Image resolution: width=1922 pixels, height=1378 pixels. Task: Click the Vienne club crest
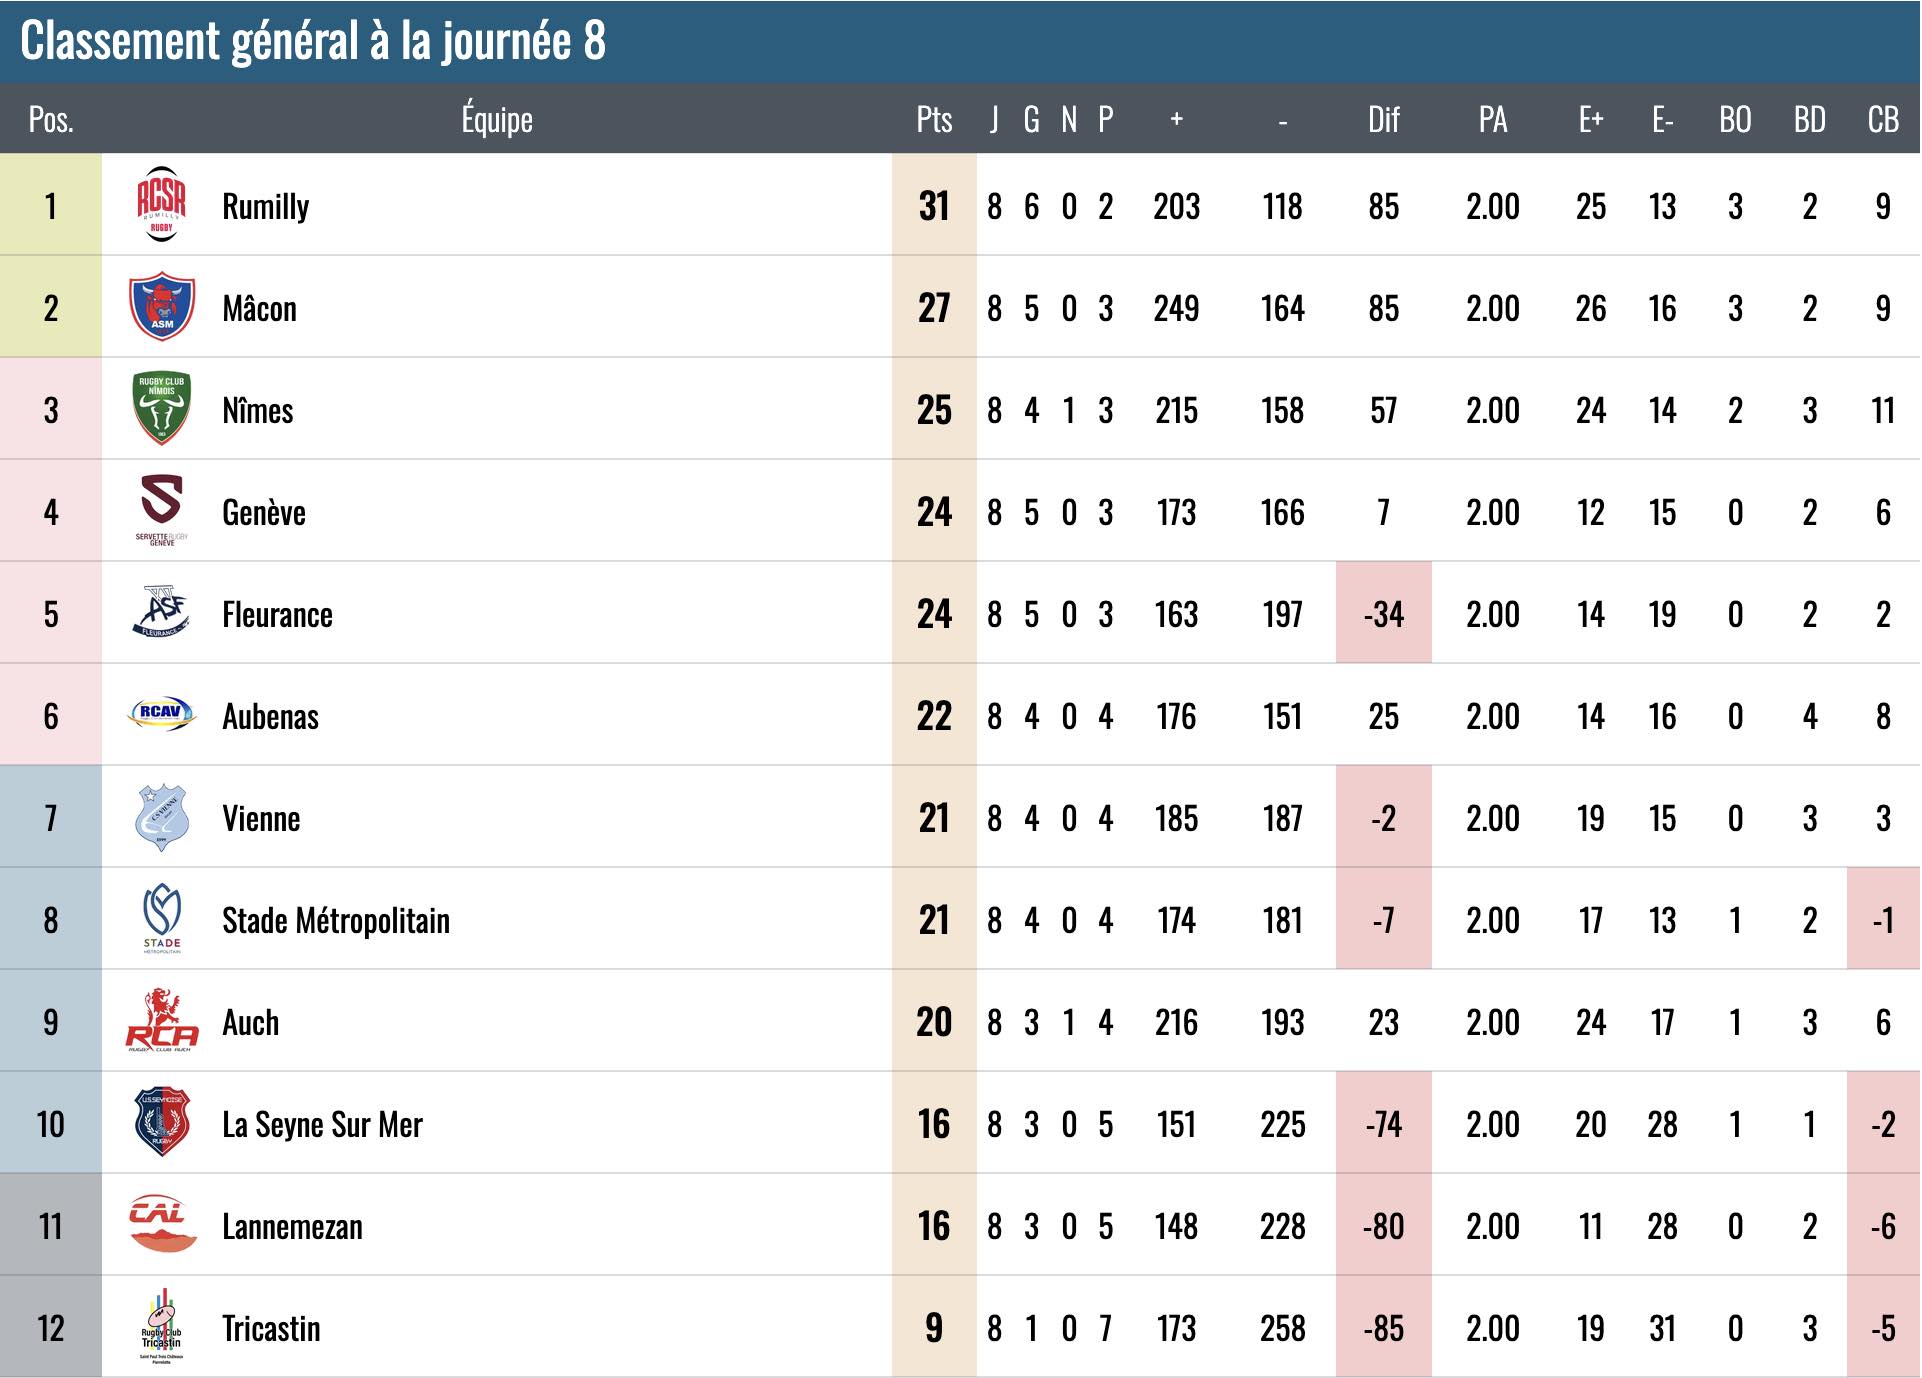click(161, 817)
